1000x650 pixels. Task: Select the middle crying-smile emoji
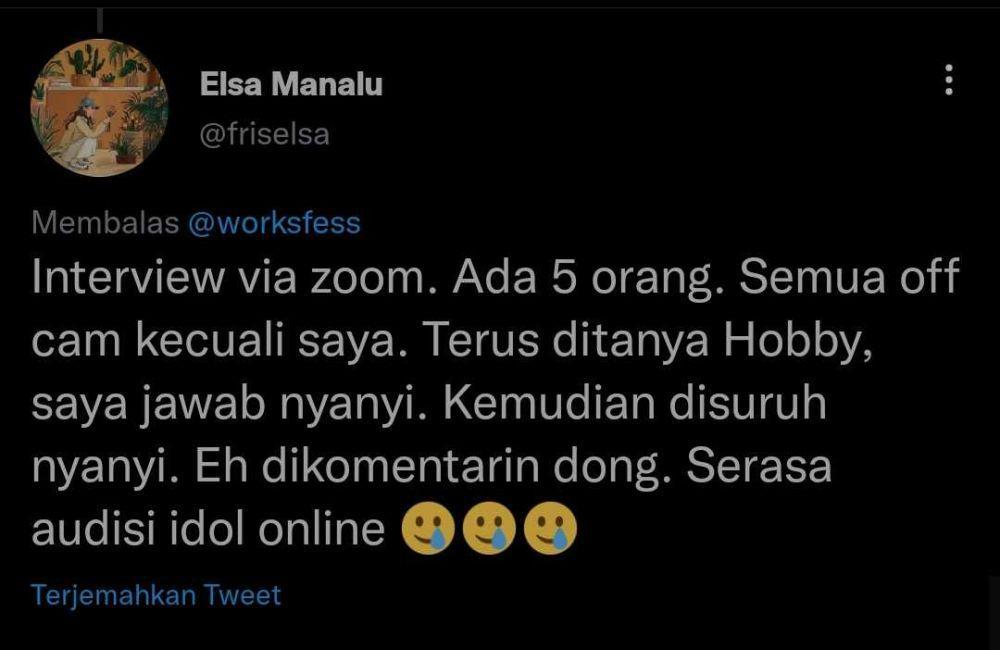[489, 528]
